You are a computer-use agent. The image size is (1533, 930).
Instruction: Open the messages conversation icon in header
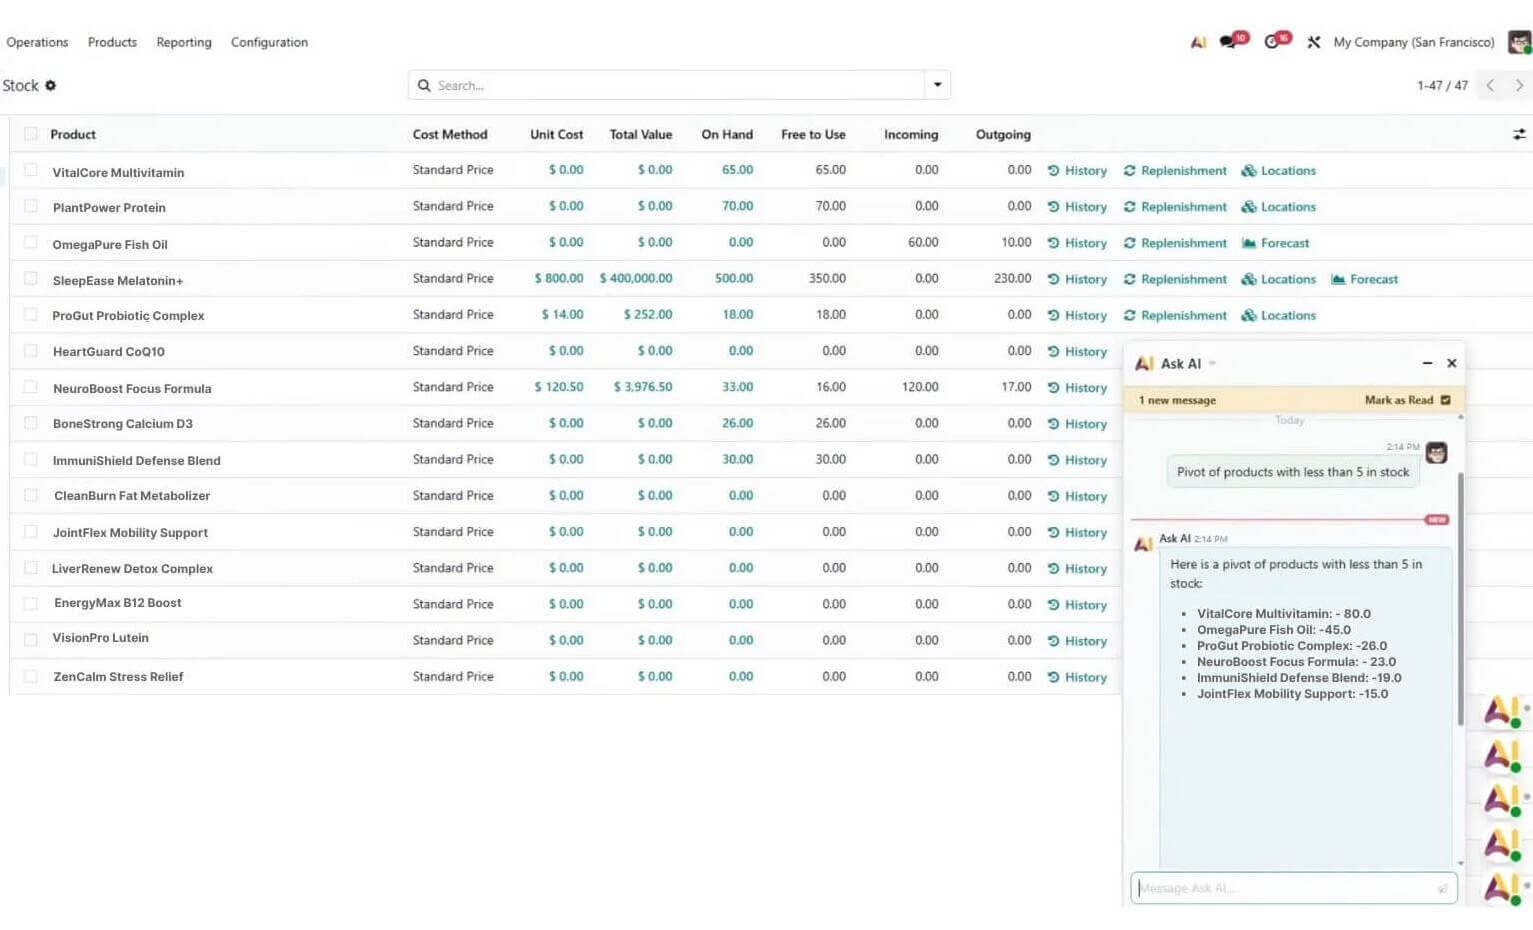point(1229,42)
